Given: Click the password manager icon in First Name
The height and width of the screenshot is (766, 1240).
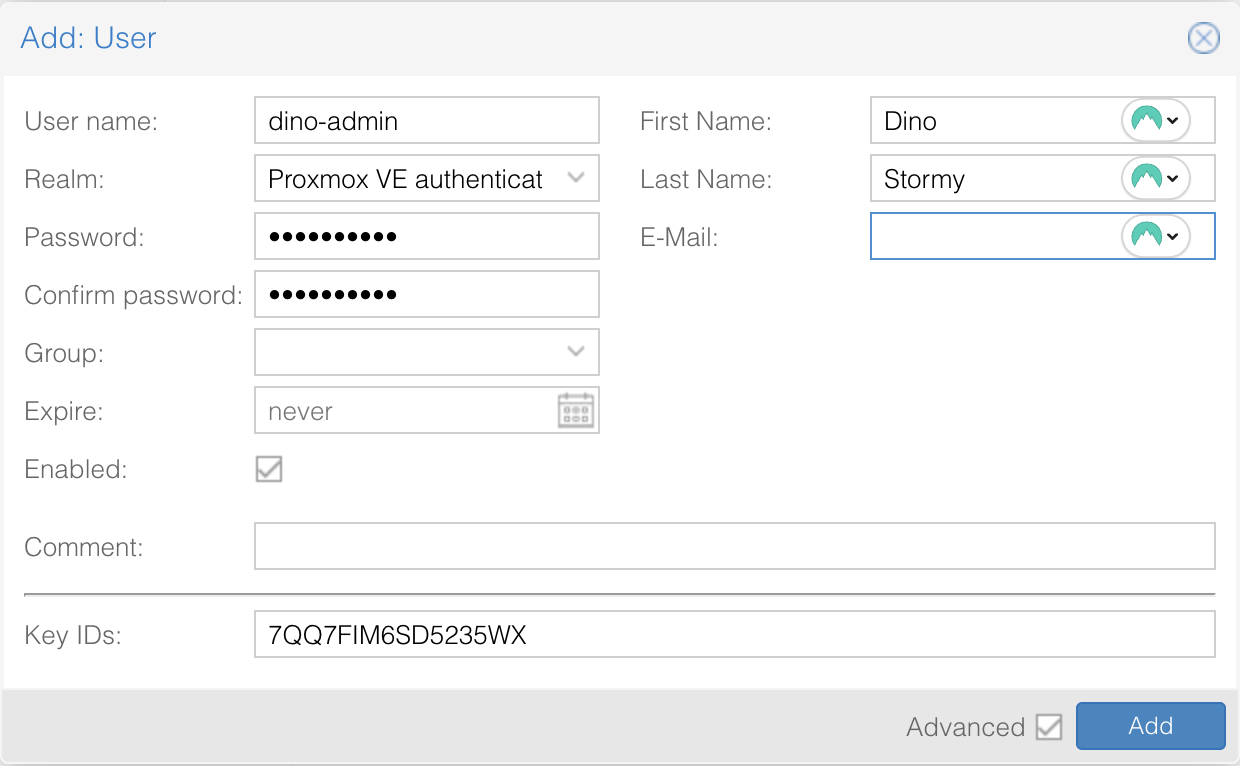Looking at the screenshot, I should coord(1155,121).
